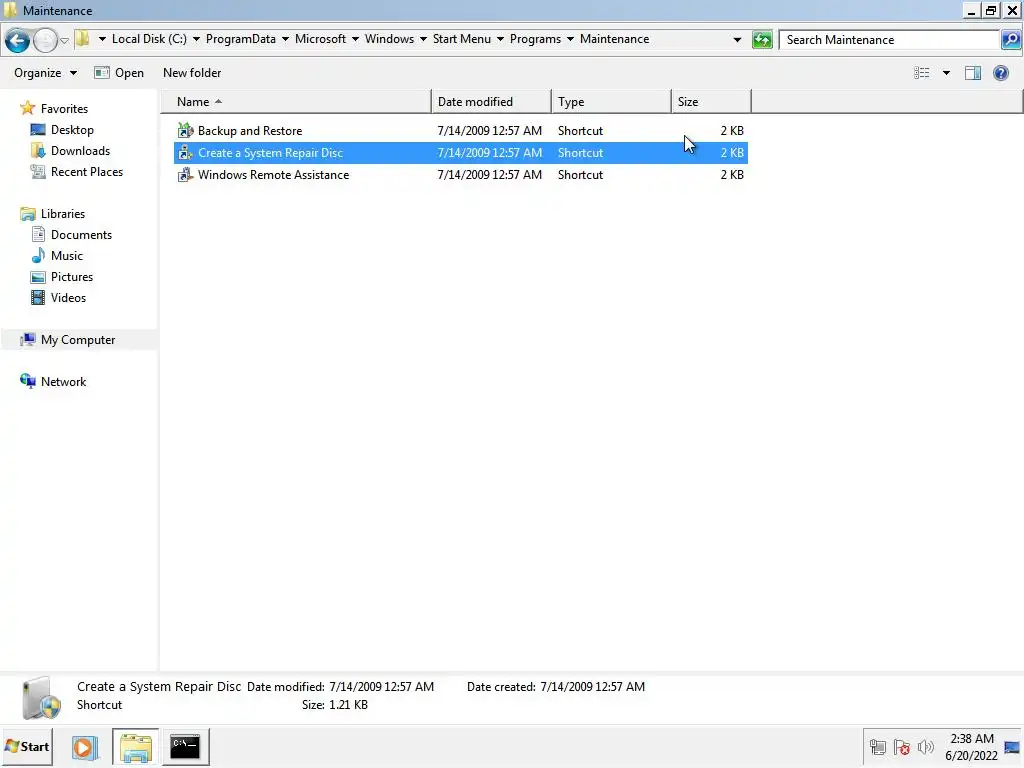Click Size: 1.21 KB in the details pane
This screenshot has height=768, width=1024.
click(x=334, y=705)
